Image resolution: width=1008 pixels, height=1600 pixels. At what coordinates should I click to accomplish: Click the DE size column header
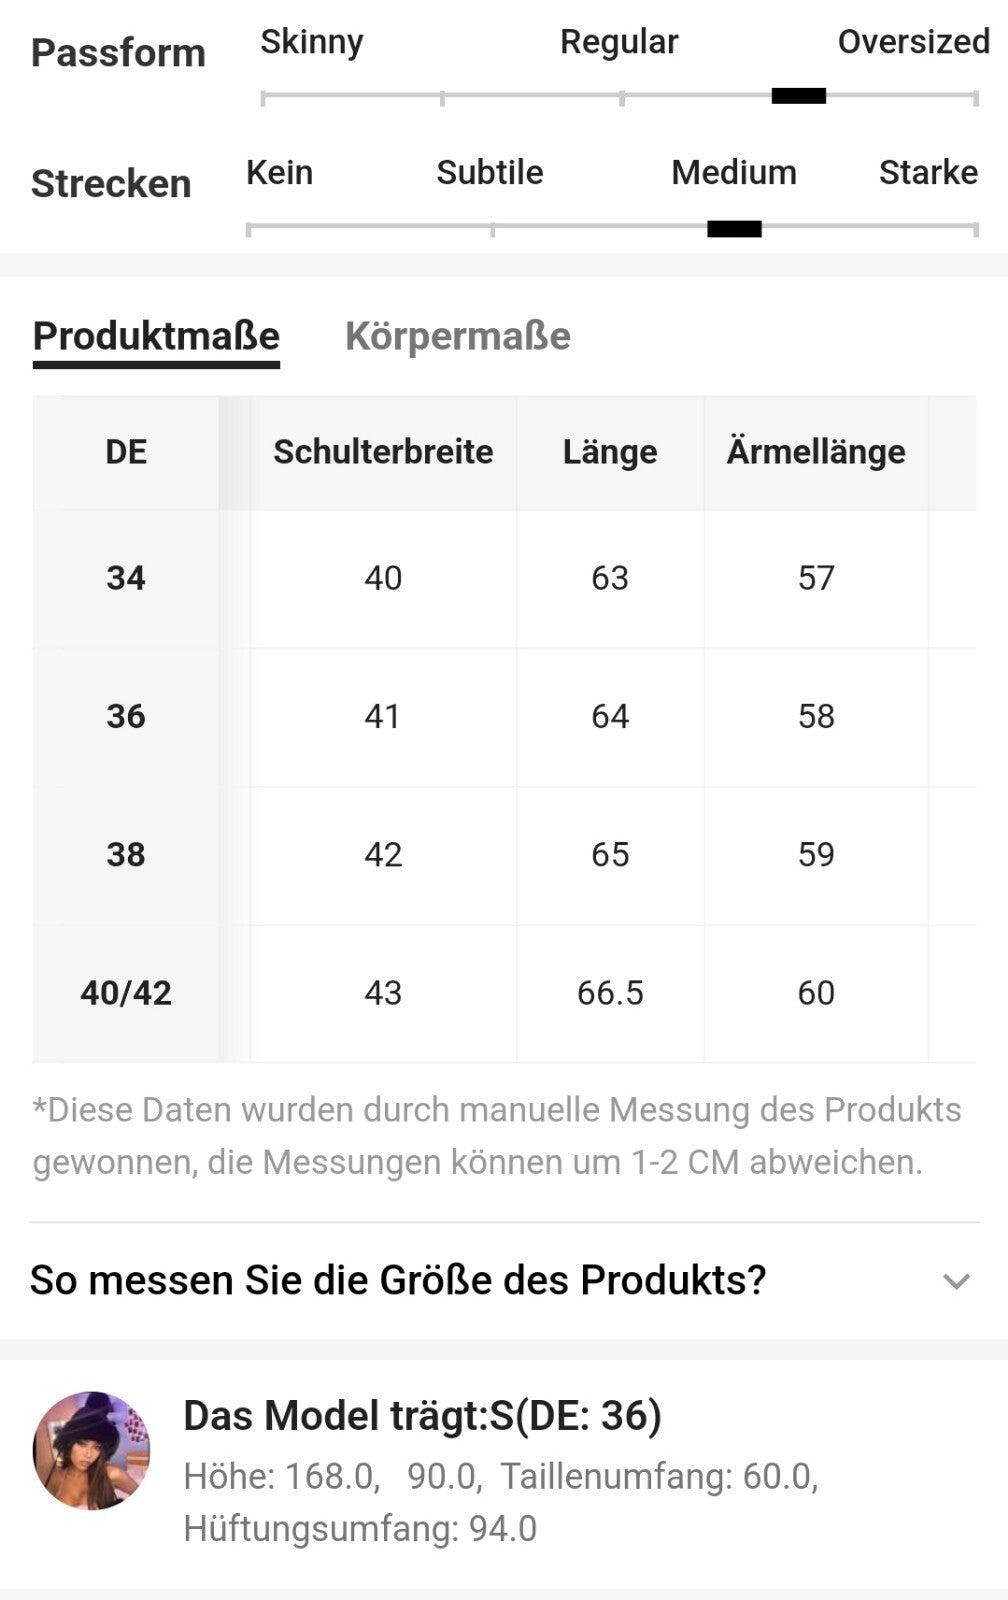coord(126,452)
